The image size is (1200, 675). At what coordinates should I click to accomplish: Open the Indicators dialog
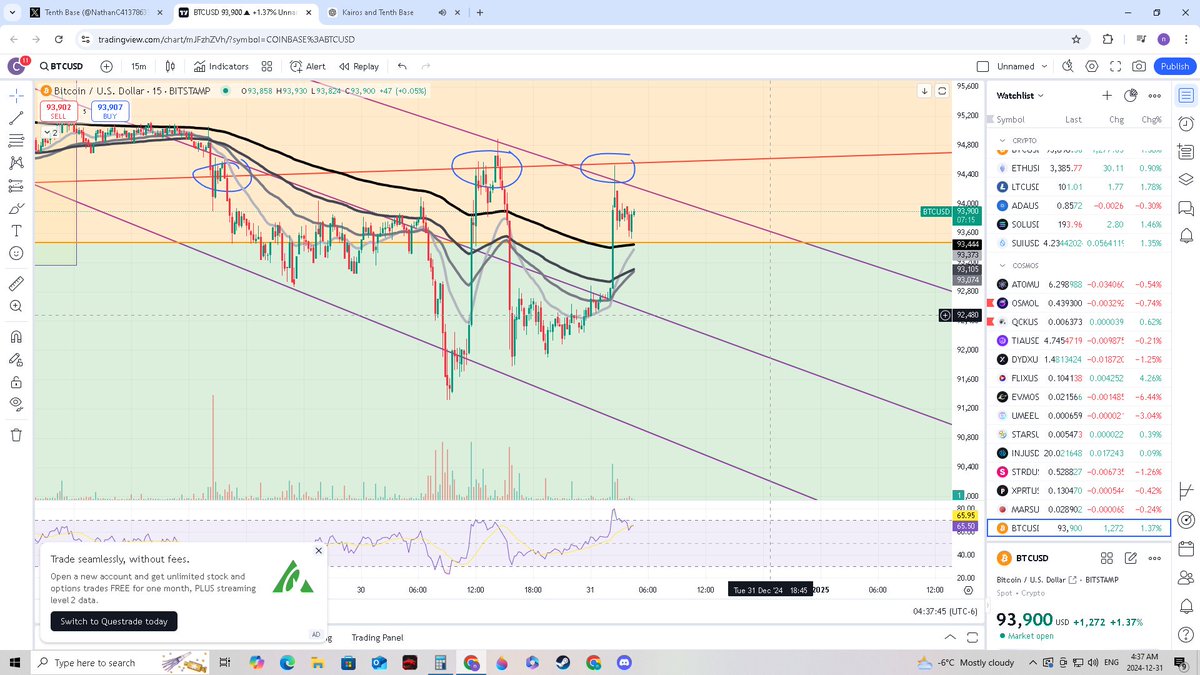point(221,66)
